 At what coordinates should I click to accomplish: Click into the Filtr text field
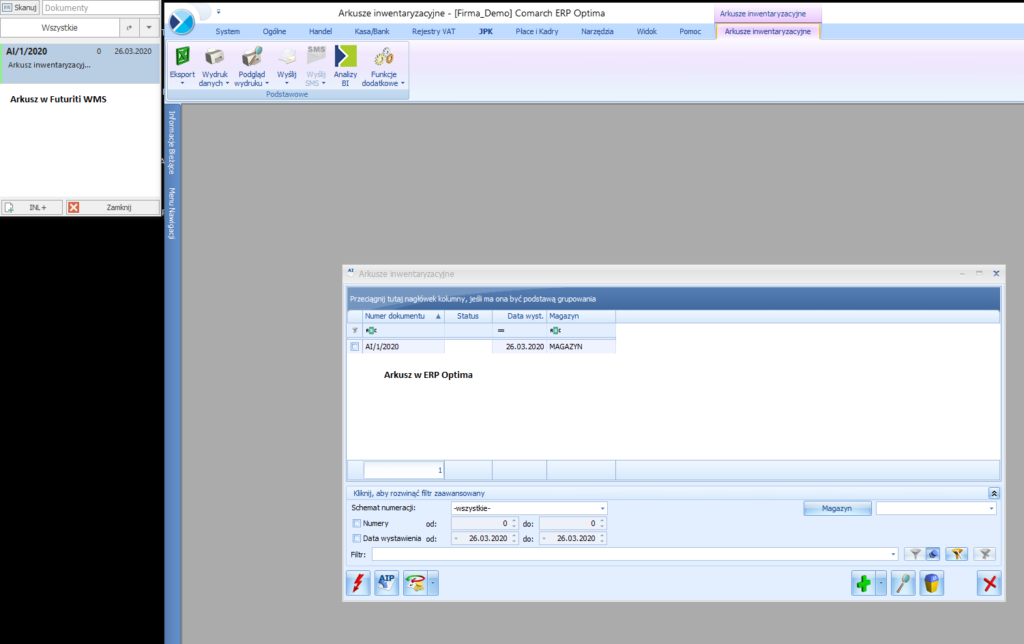[x=630, y=555]
